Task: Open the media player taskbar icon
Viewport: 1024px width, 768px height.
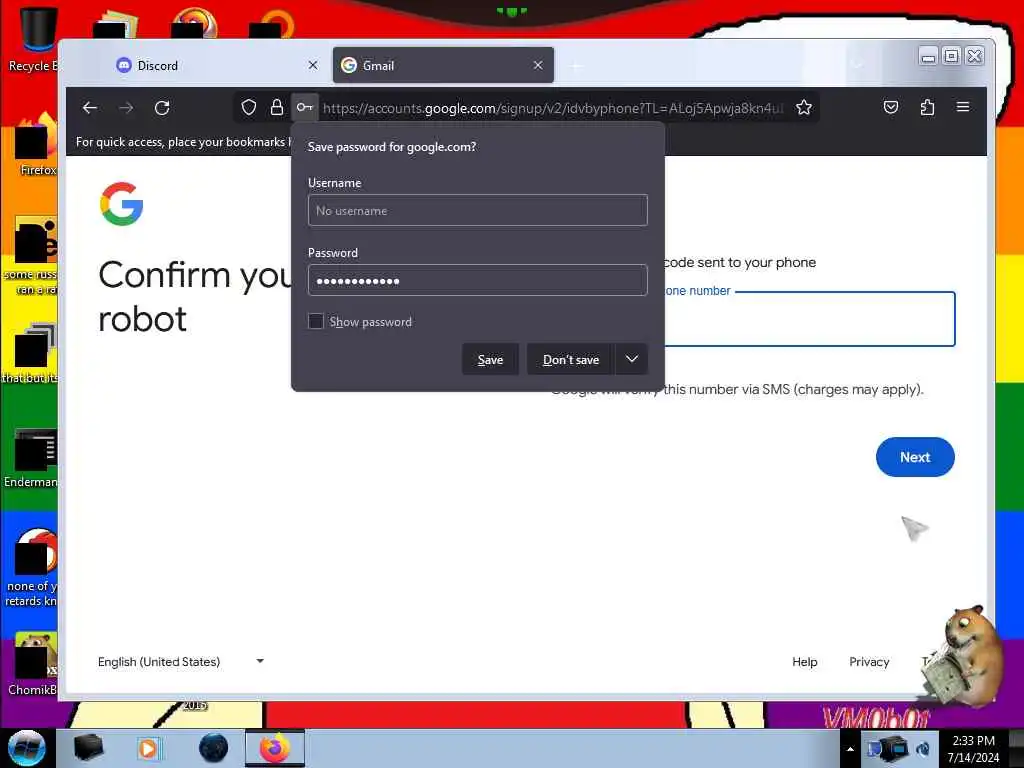Action: tap(148, 748)
